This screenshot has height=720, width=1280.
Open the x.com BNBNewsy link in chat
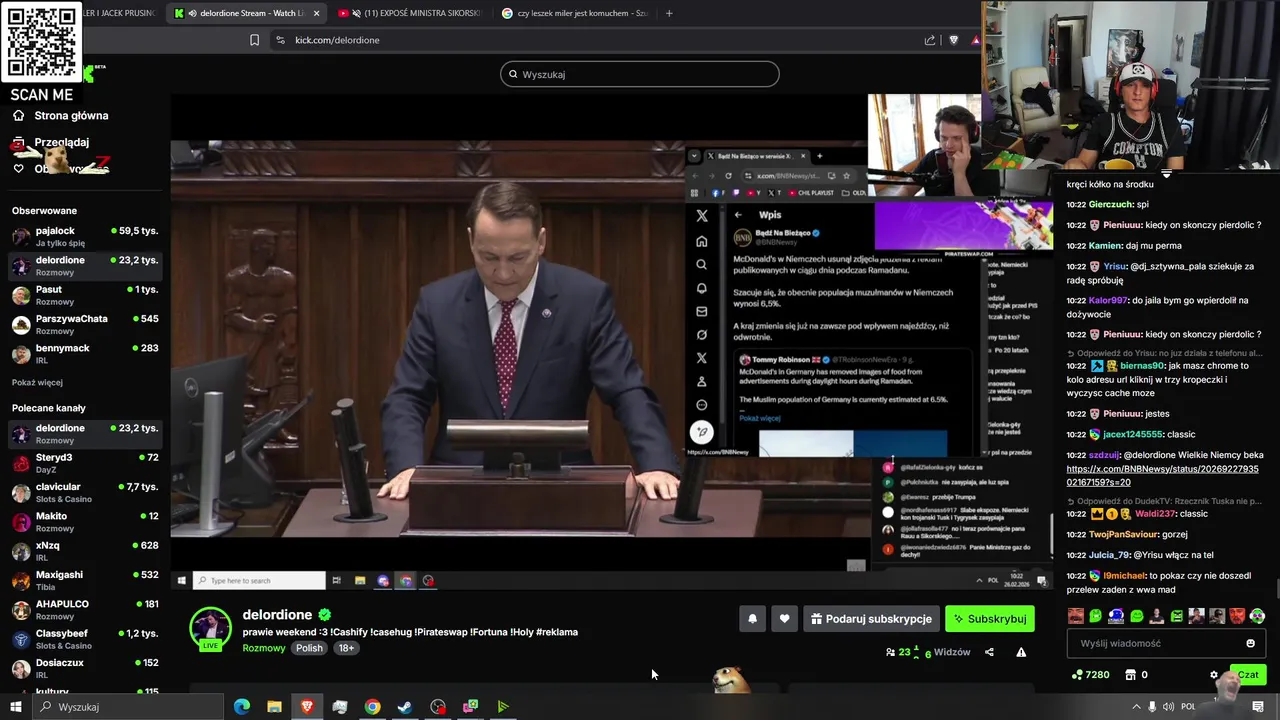point(1160,475)
